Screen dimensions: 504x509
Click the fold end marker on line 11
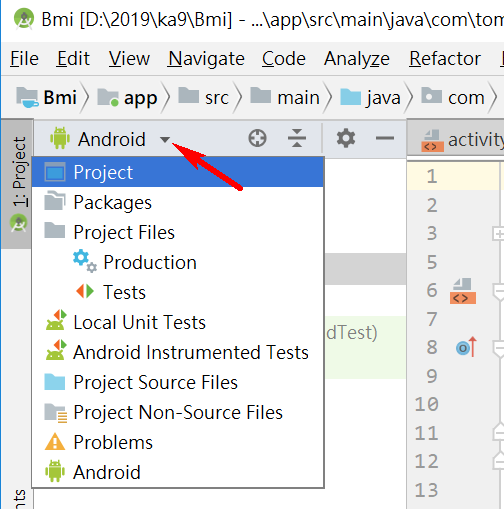[x=498, y=433]
